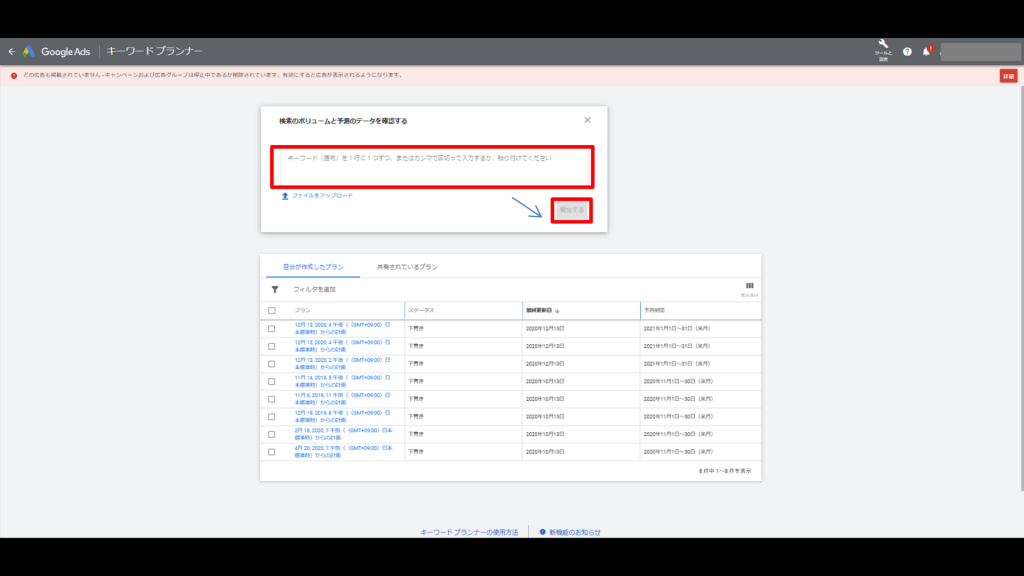1024x576 pixels.
Task: Click the red alert icon in banner
Action: (x=14, y=75)
